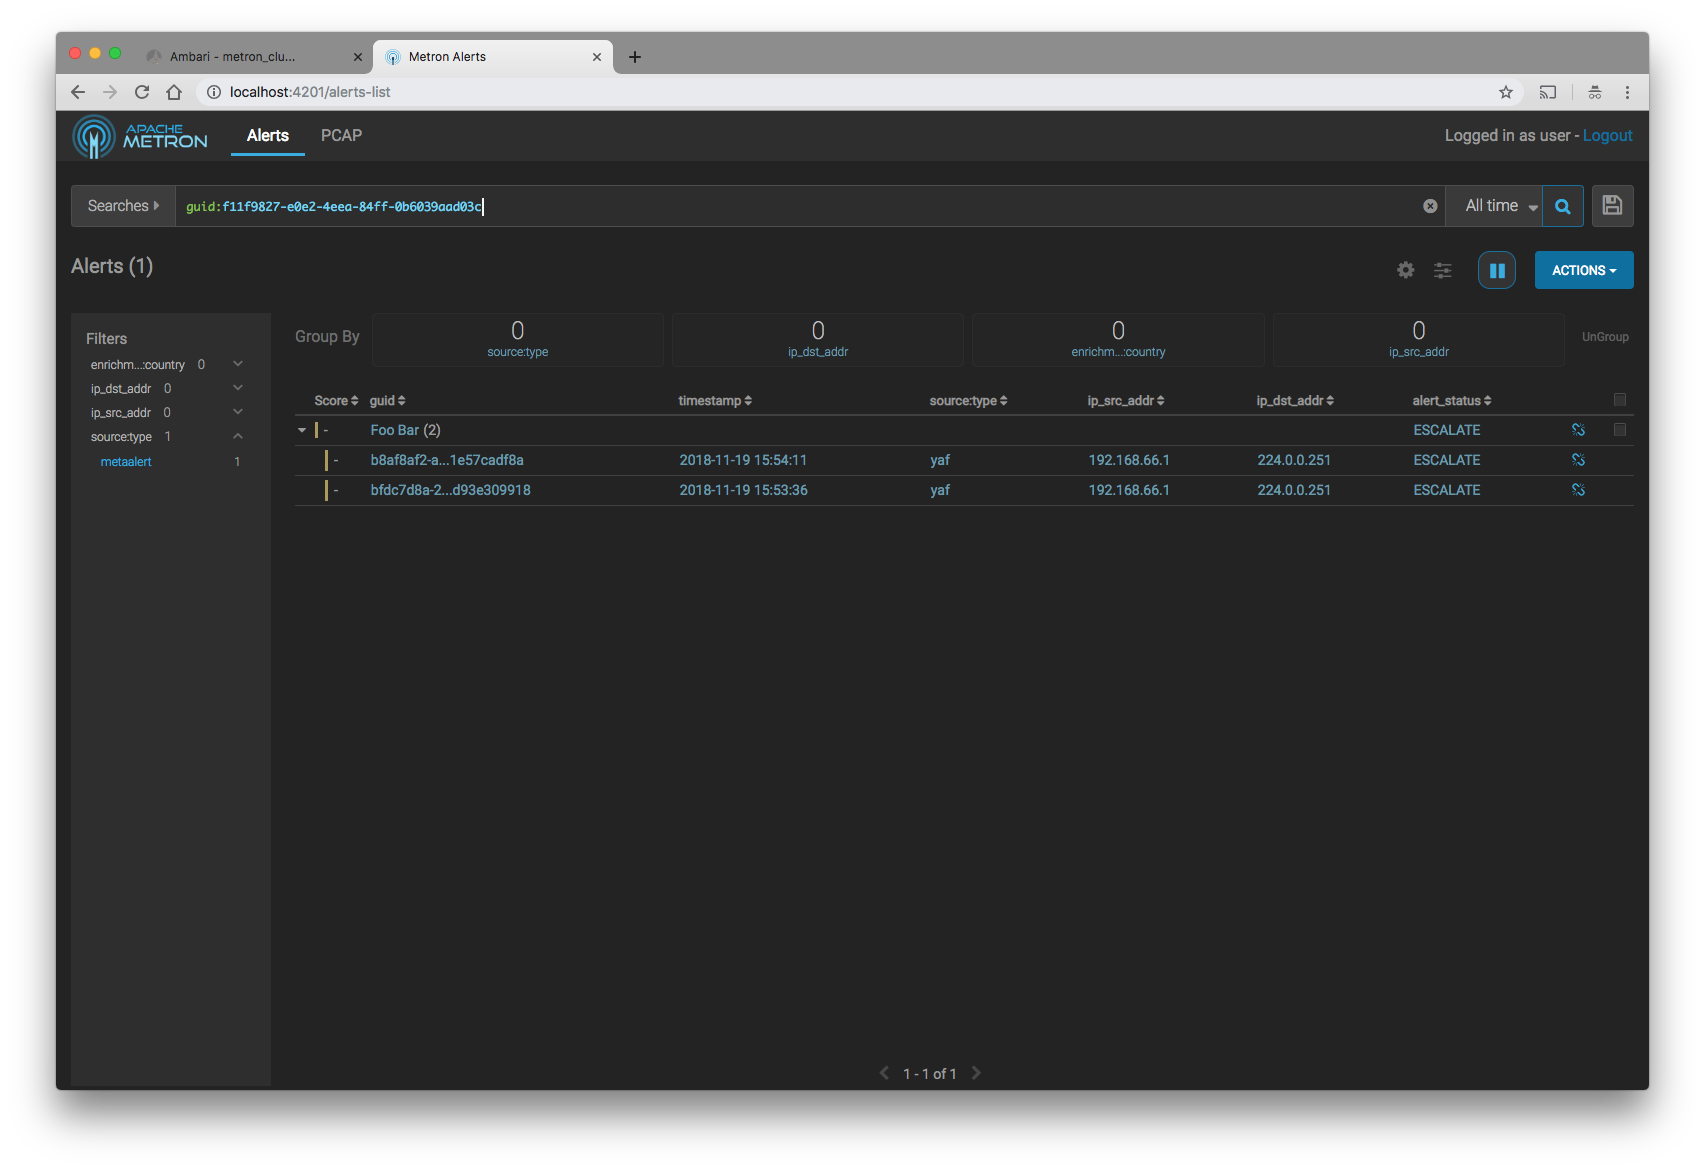The width and height of the screenshot is (1705, 1170).
Task: Unlink icon on the Foo Bar meta alert row
Action: coord(1578,430)
